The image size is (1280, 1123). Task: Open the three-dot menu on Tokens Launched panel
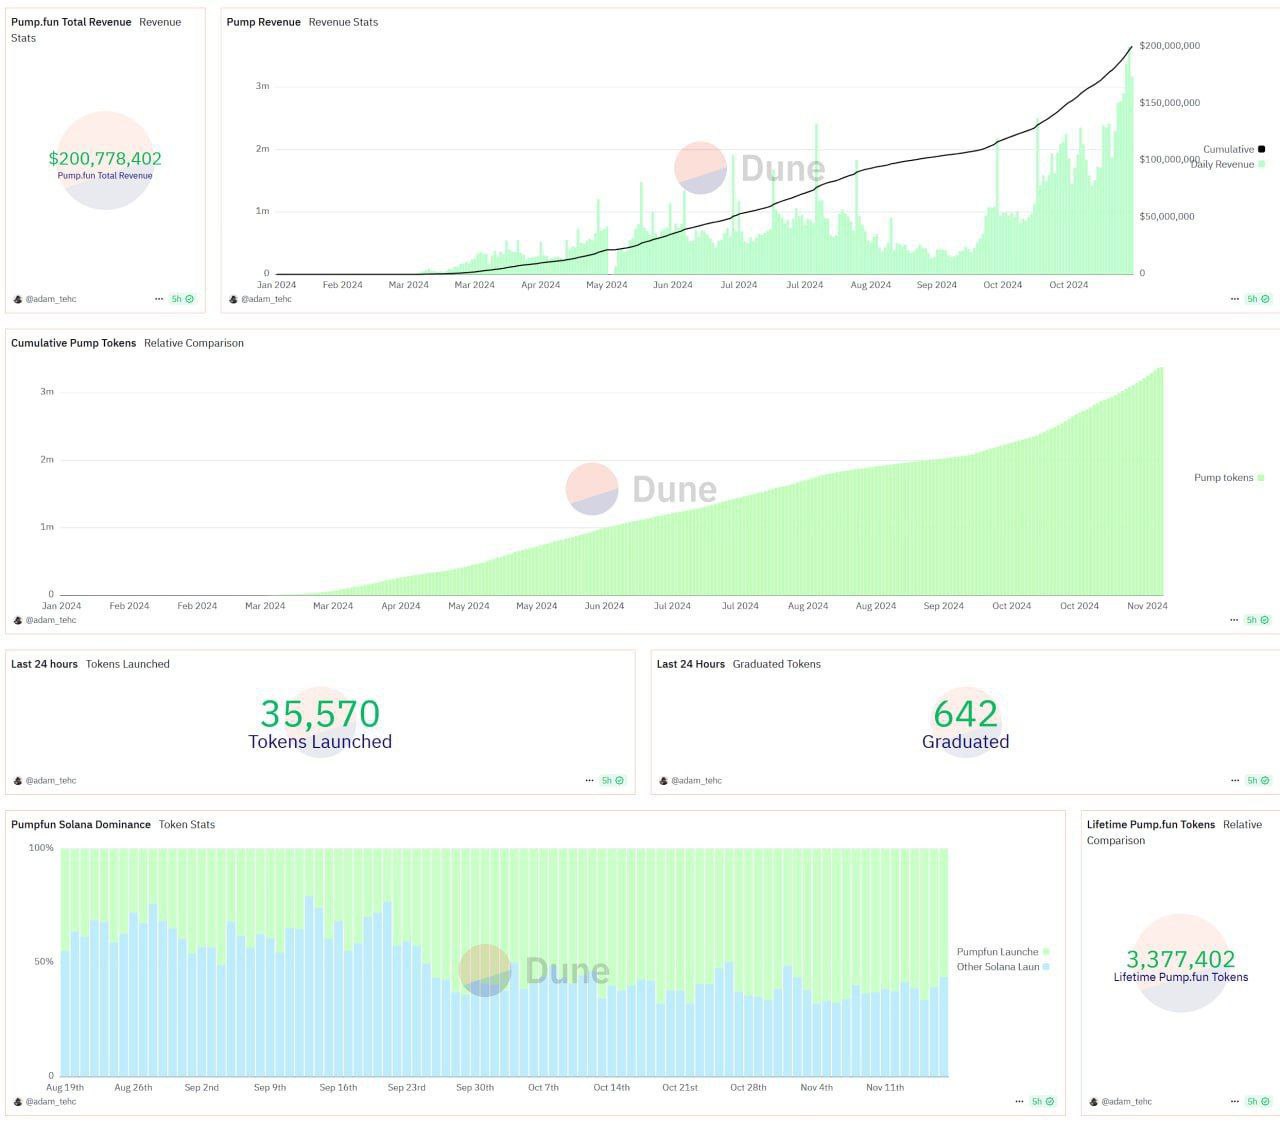tap(590, 780)
